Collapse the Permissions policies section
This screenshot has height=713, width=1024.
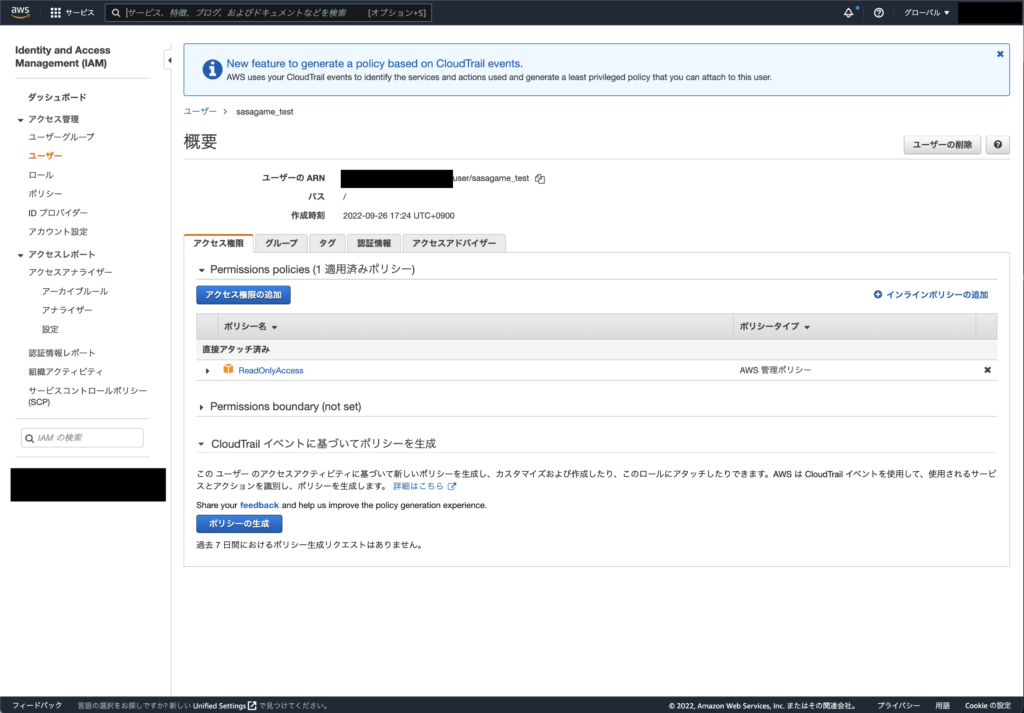[x=202, y=270]
